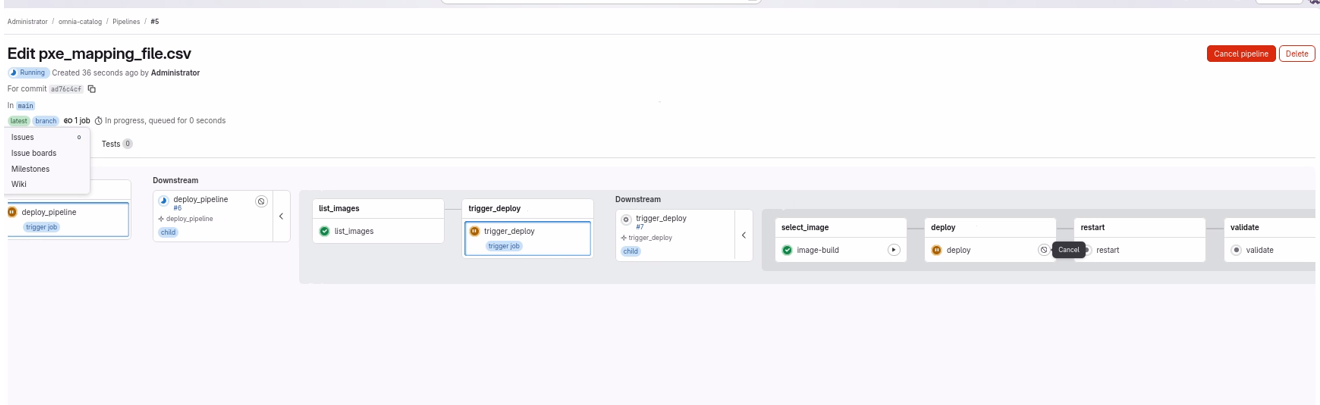The width and height of the screenshot is (1320, 405).
Task: Open the Administrator breadcrumb link
Action: pyautogui.click(x=29, y=21)
